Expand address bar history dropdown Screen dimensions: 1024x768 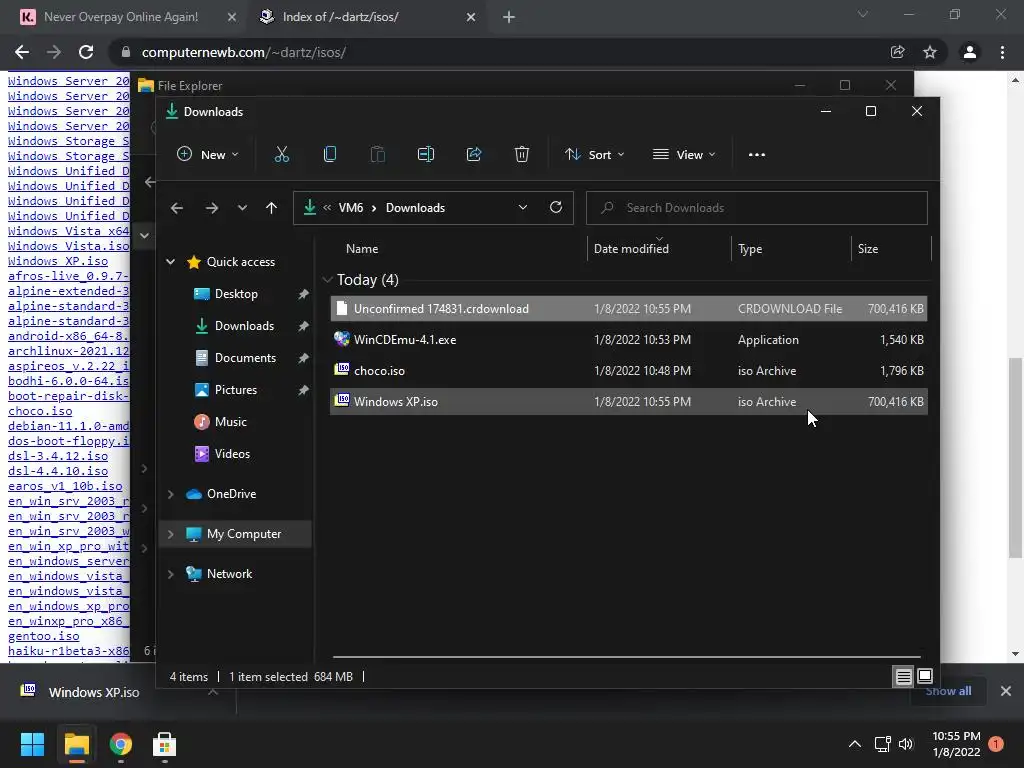(x=522, y=207)
